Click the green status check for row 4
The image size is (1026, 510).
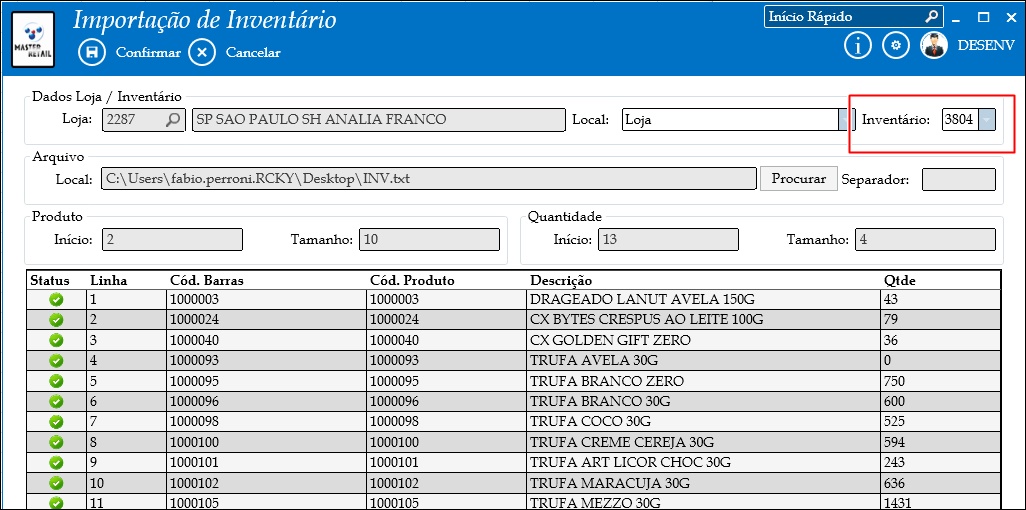point(57,361)
